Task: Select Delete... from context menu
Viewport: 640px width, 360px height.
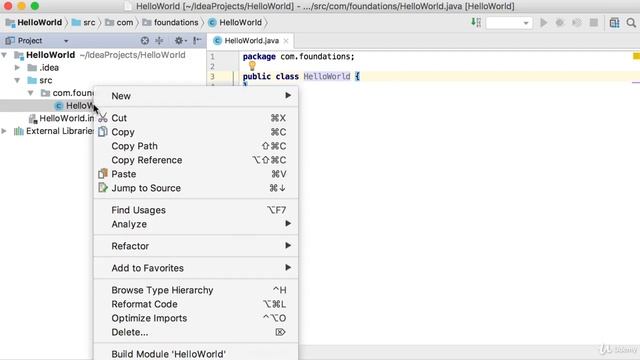Action: (196, 332)
